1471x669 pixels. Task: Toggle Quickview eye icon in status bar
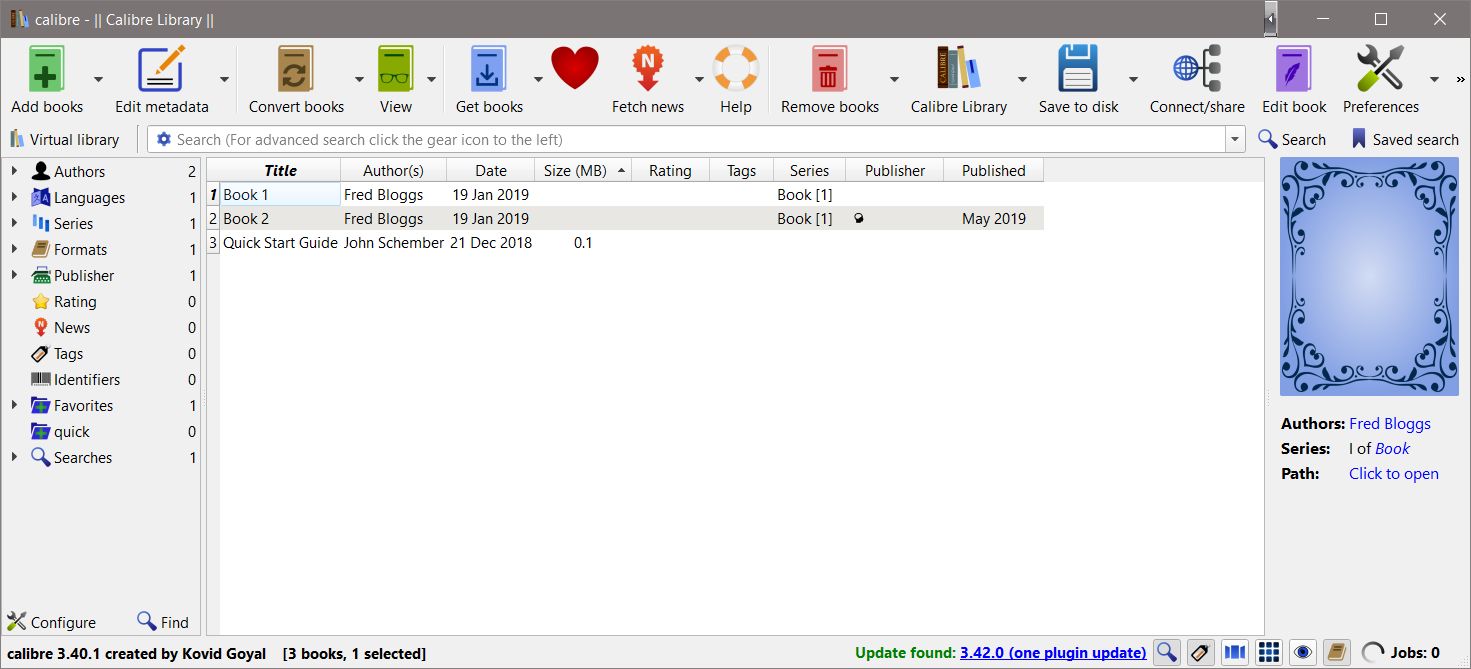[x=1303, y=653]
